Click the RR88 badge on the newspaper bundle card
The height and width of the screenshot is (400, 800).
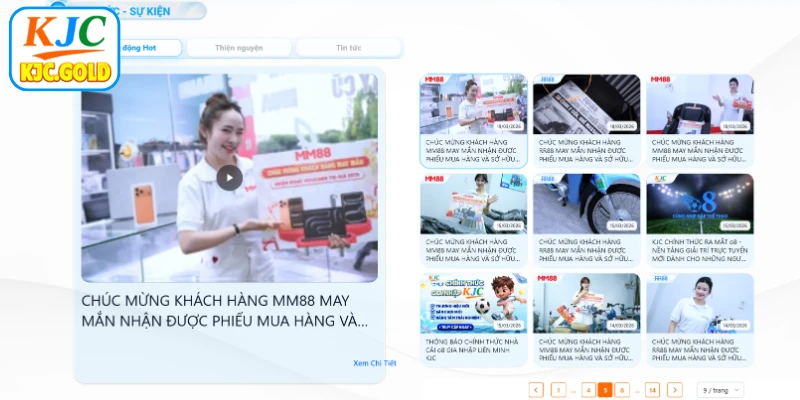pos(547,80)
